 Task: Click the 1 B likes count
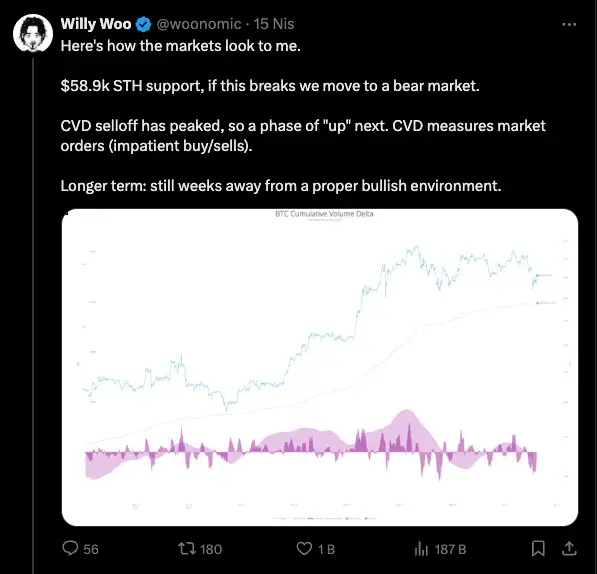(326, 549)
